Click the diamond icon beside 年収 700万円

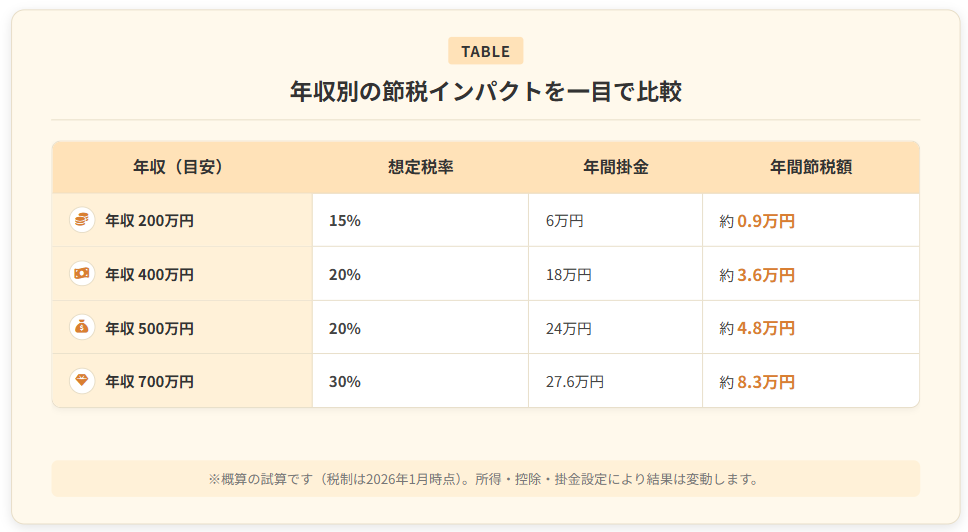click(82, 381)
